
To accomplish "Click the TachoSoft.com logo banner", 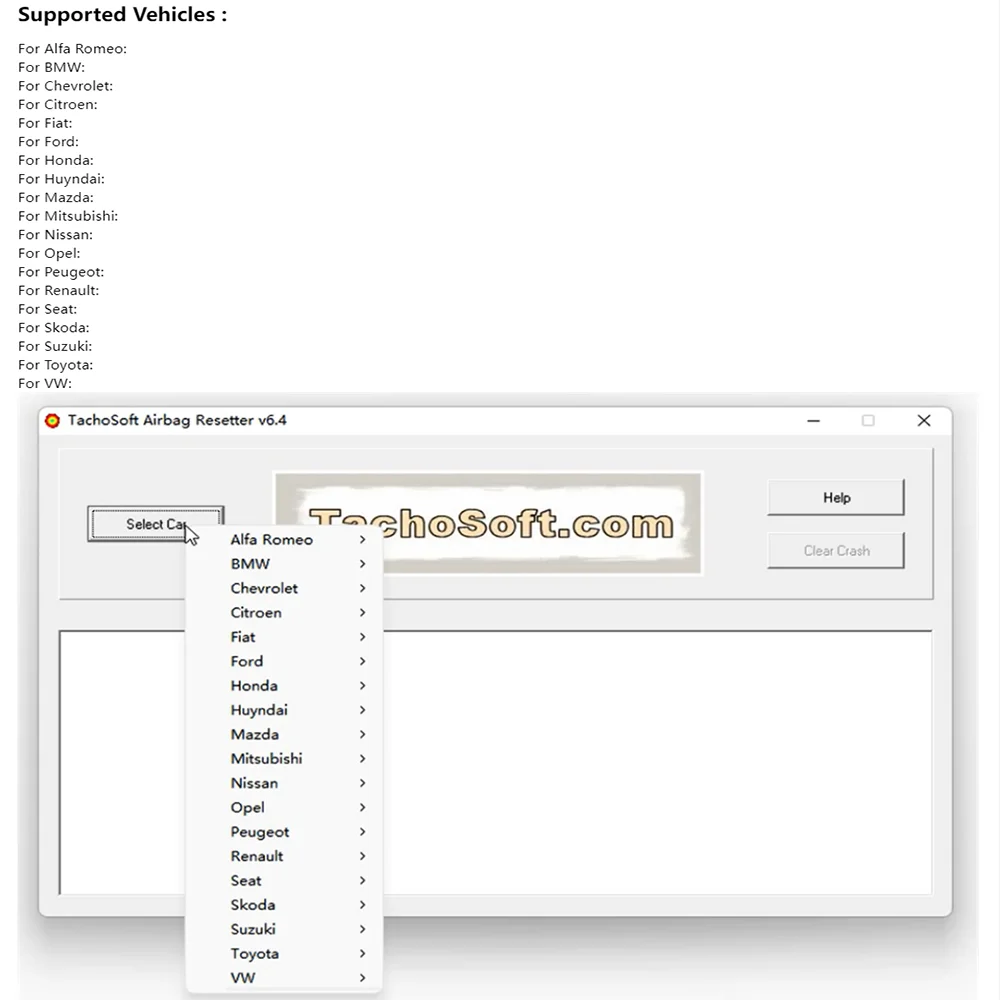I will [489, 523].
